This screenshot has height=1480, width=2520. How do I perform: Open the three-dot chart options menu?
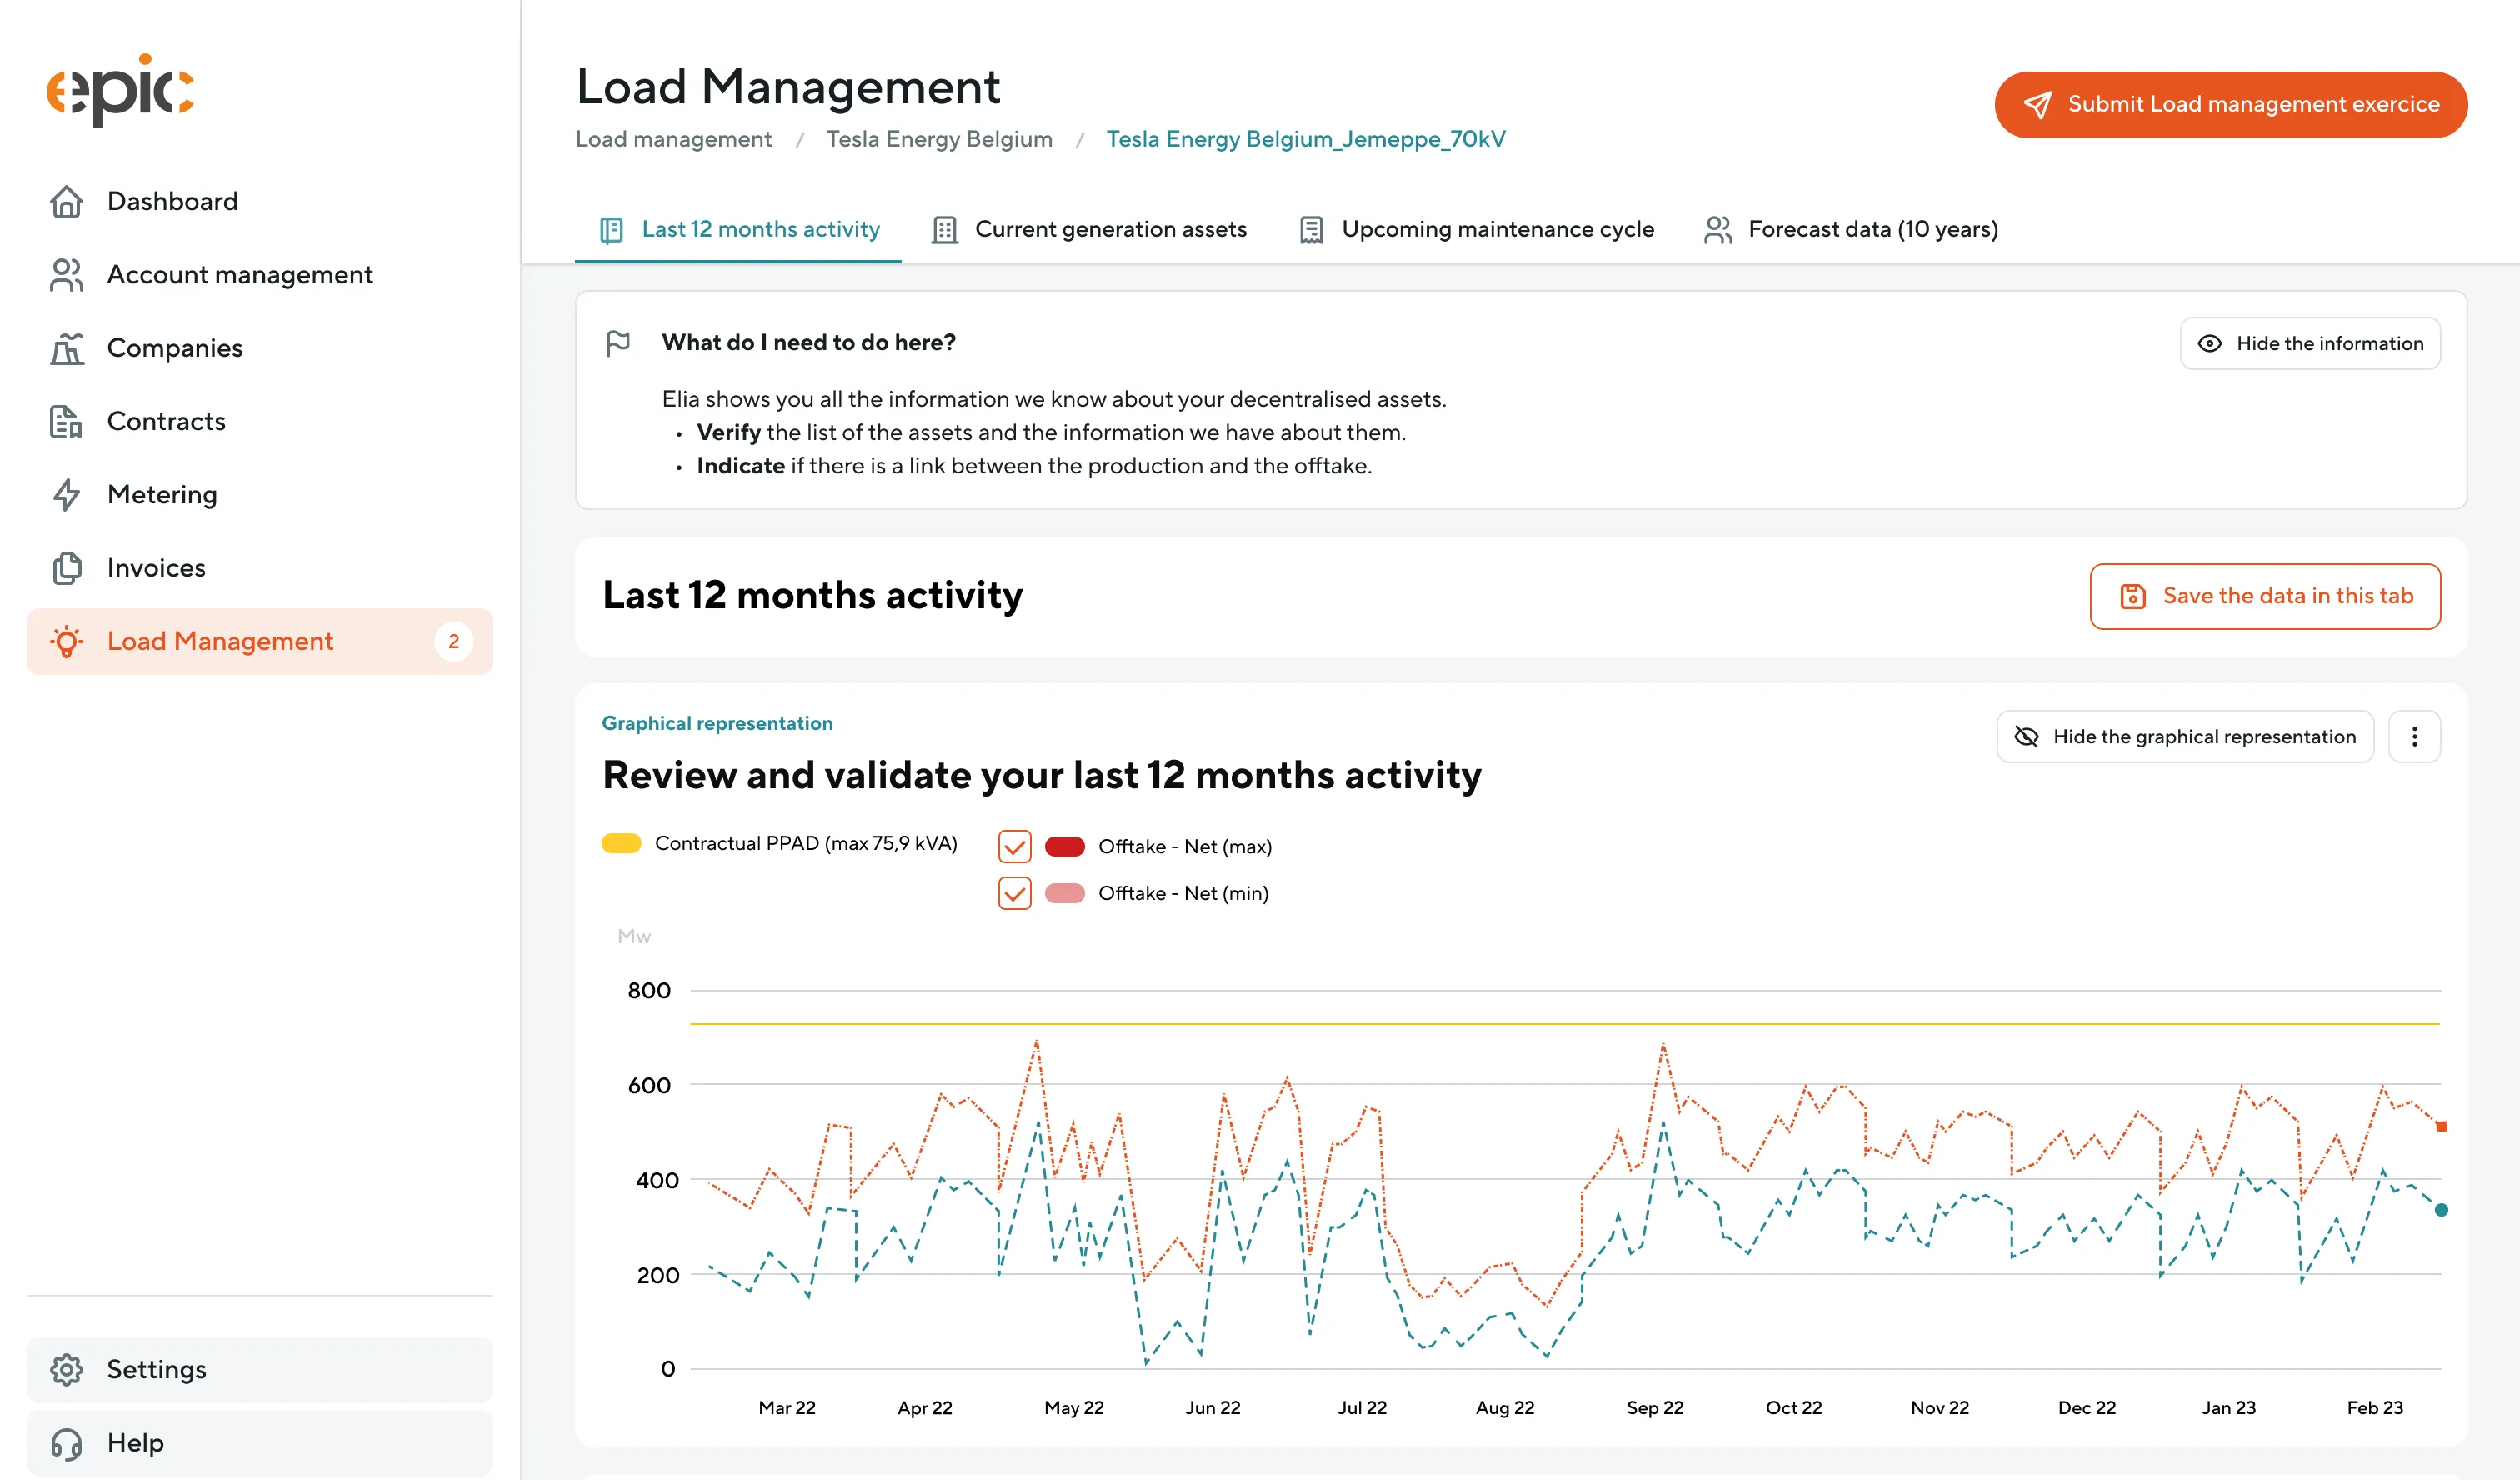(2414, 737)
